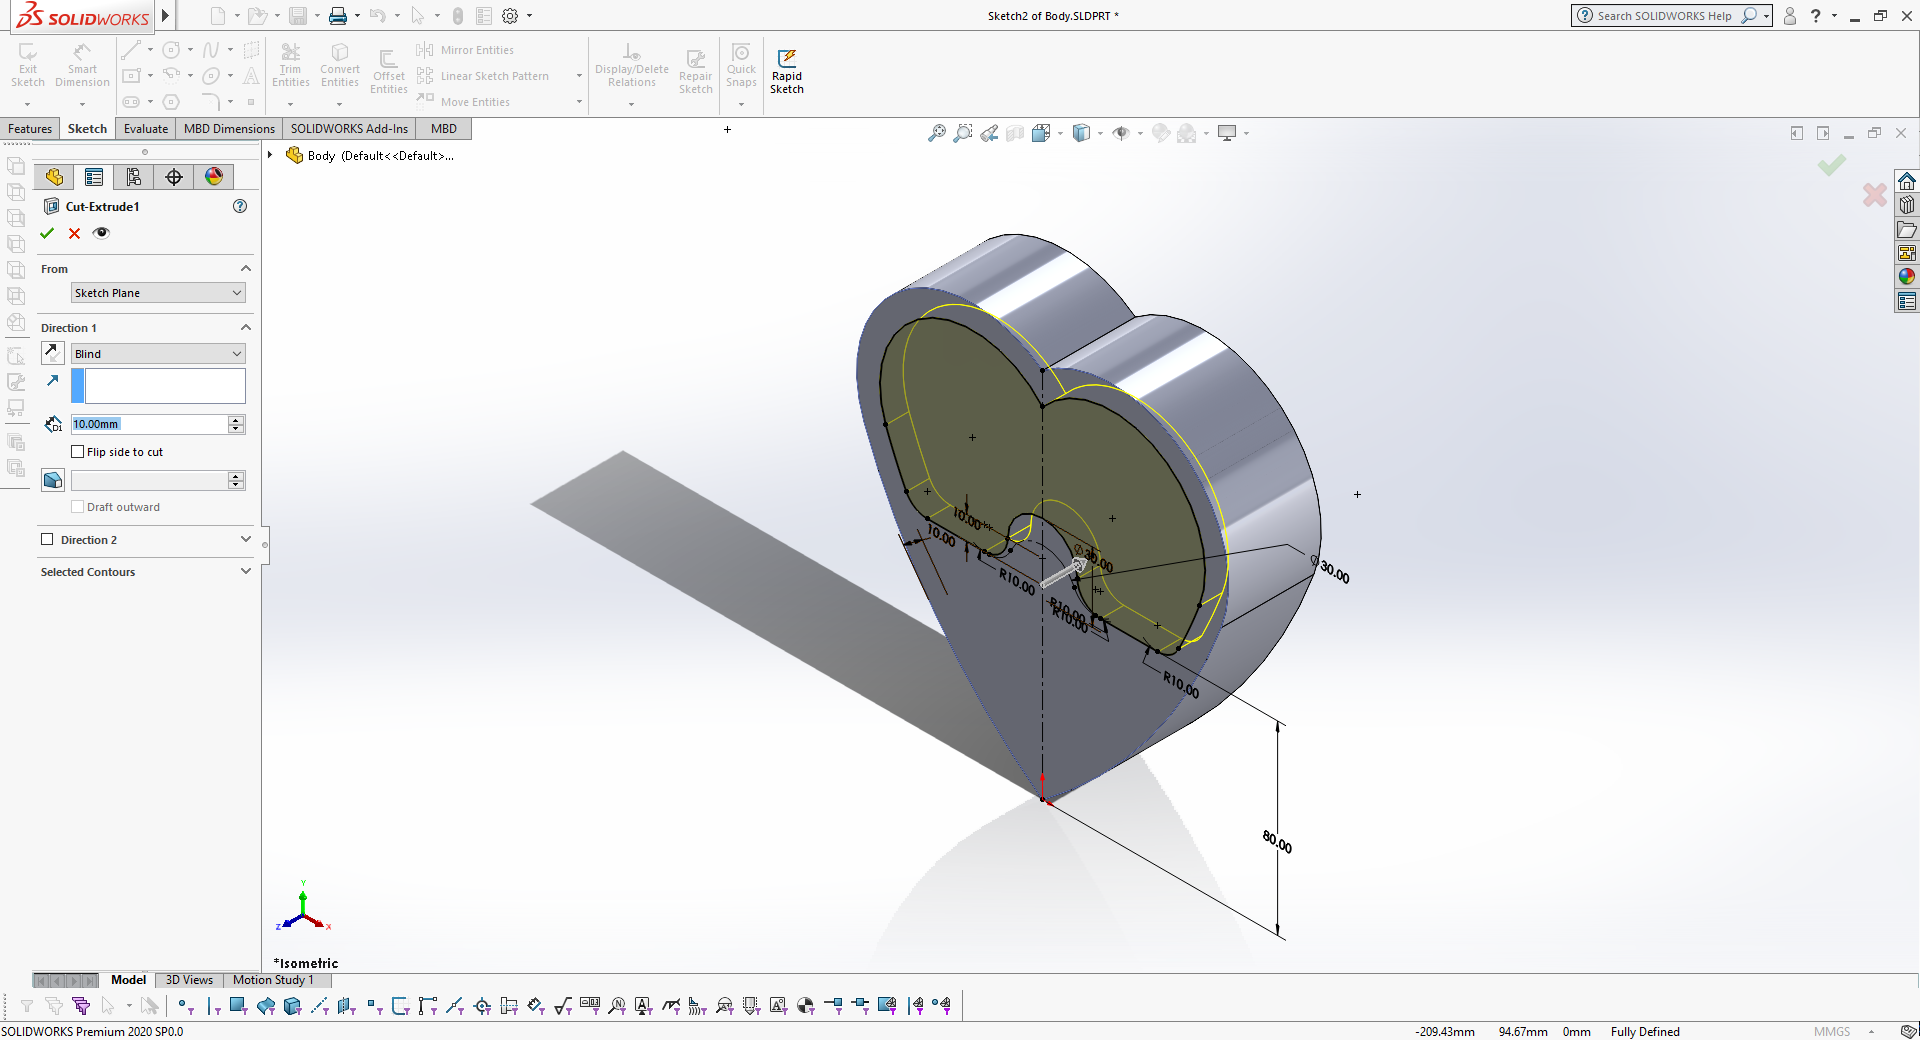This screenshot has width=1920, height=1040.
Task: Click the Draft On/Off icon
Action: pyautogui.click(x=53, y=480)
